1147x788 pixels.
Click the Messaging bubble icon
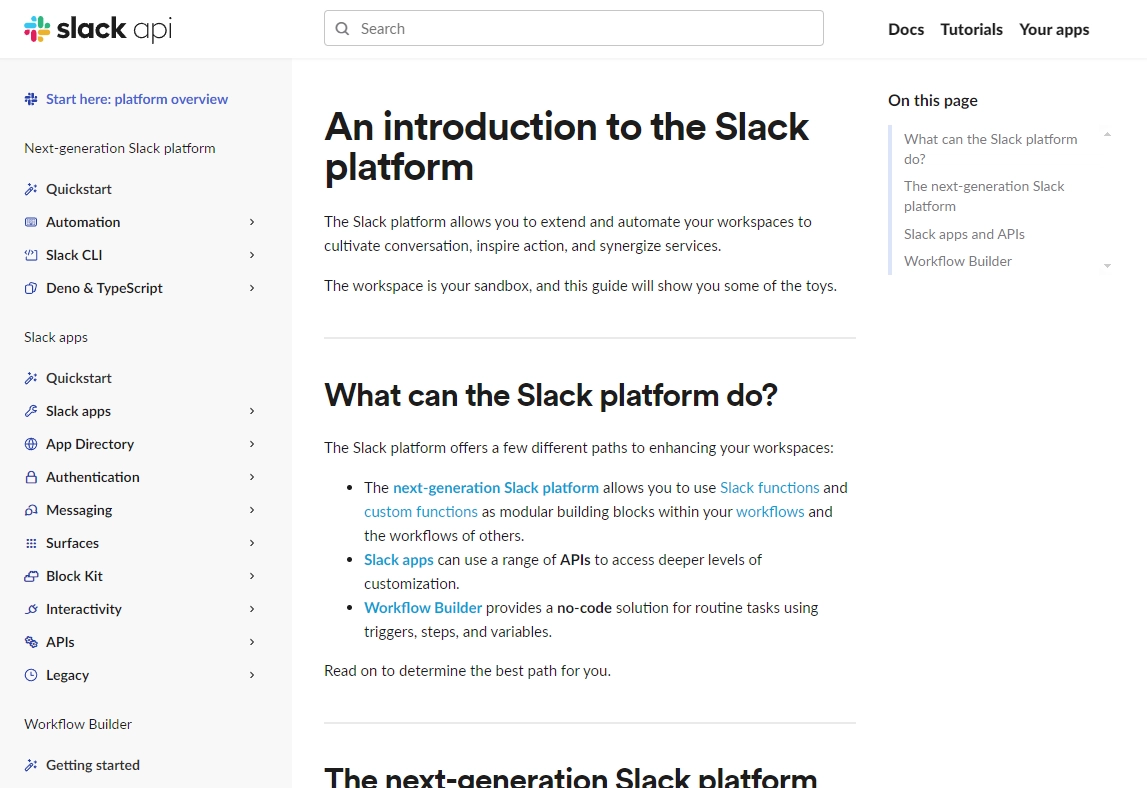pos(31,509)
